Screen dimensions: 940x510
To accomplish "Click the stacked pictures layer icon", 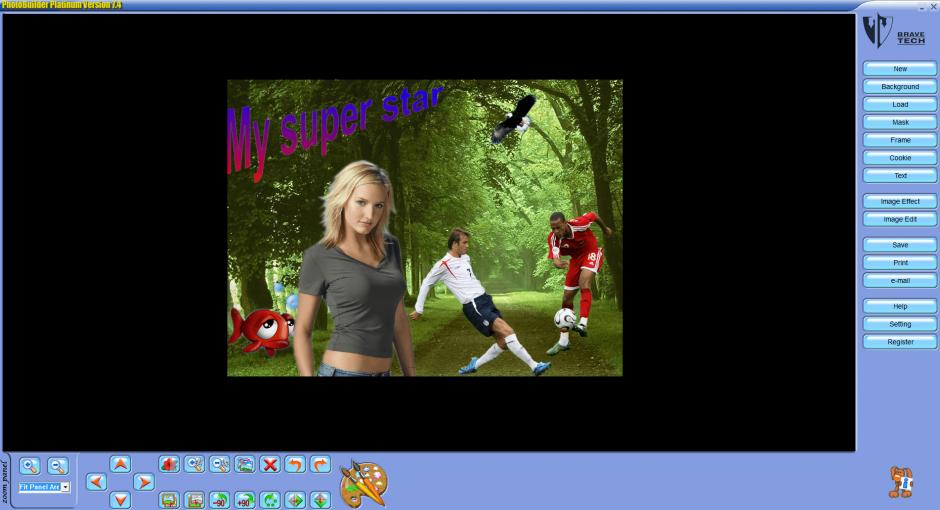I will pyautogui.click(x=245, y=464).
